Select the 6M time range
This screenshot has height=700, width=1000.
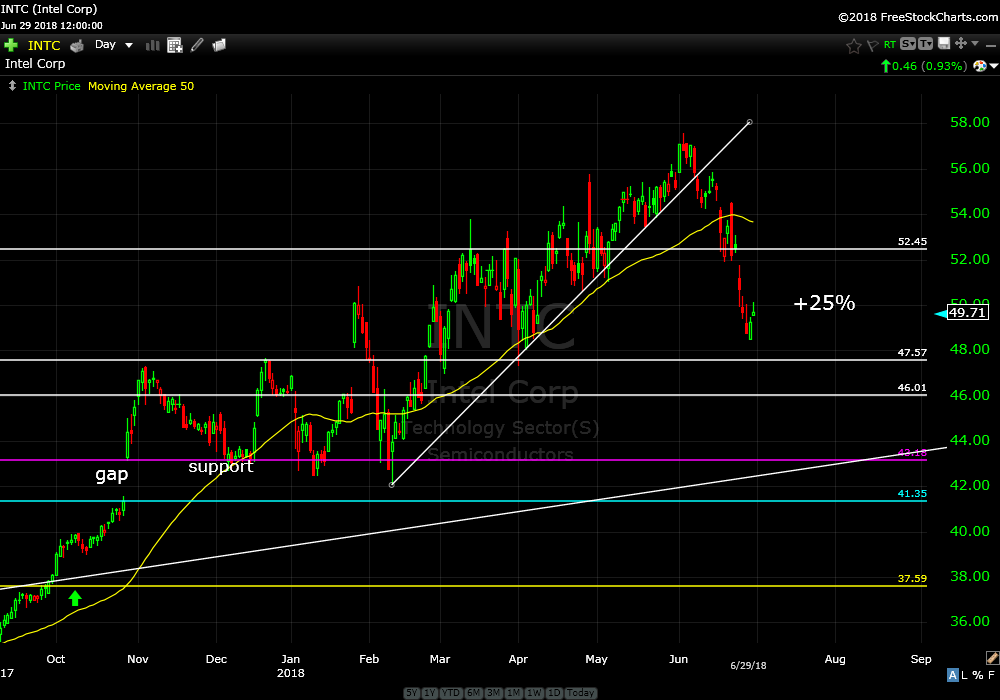pyautogui.click(x=472, y=693)
